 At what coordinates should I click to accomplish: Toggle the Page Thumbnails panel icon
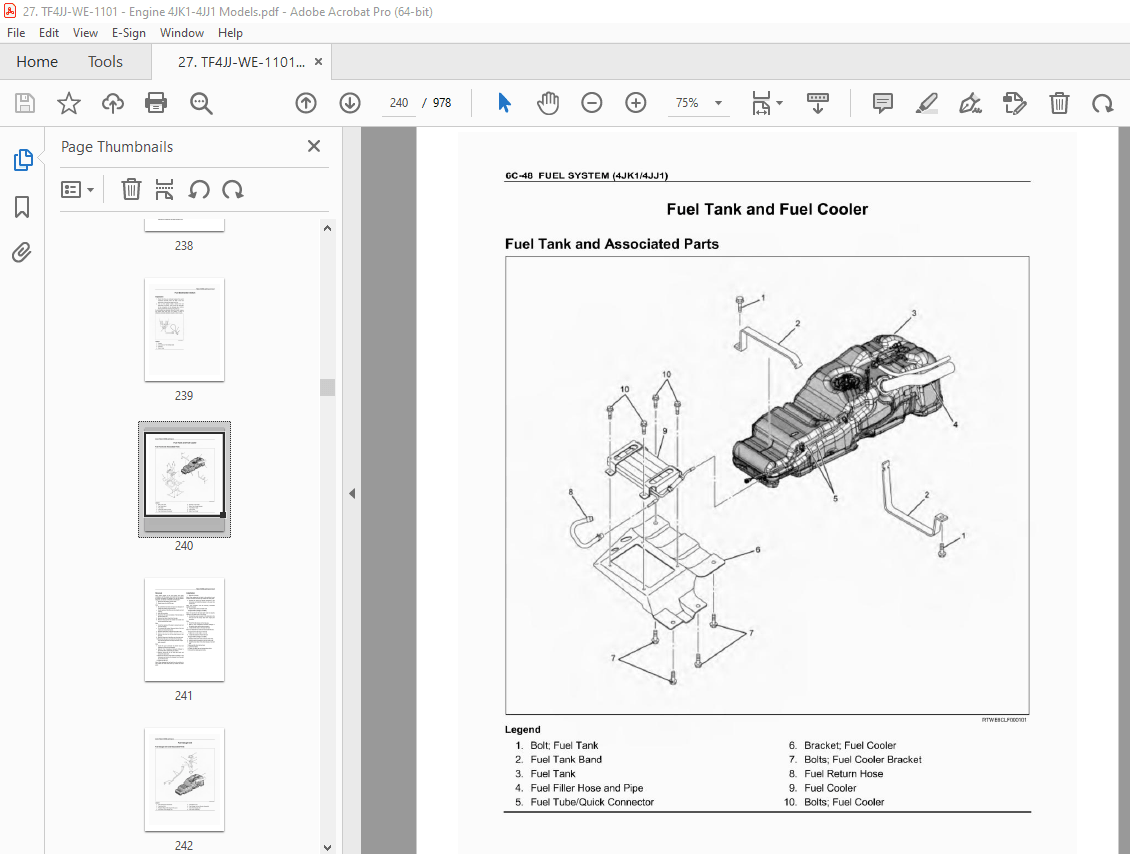[22, 160]
